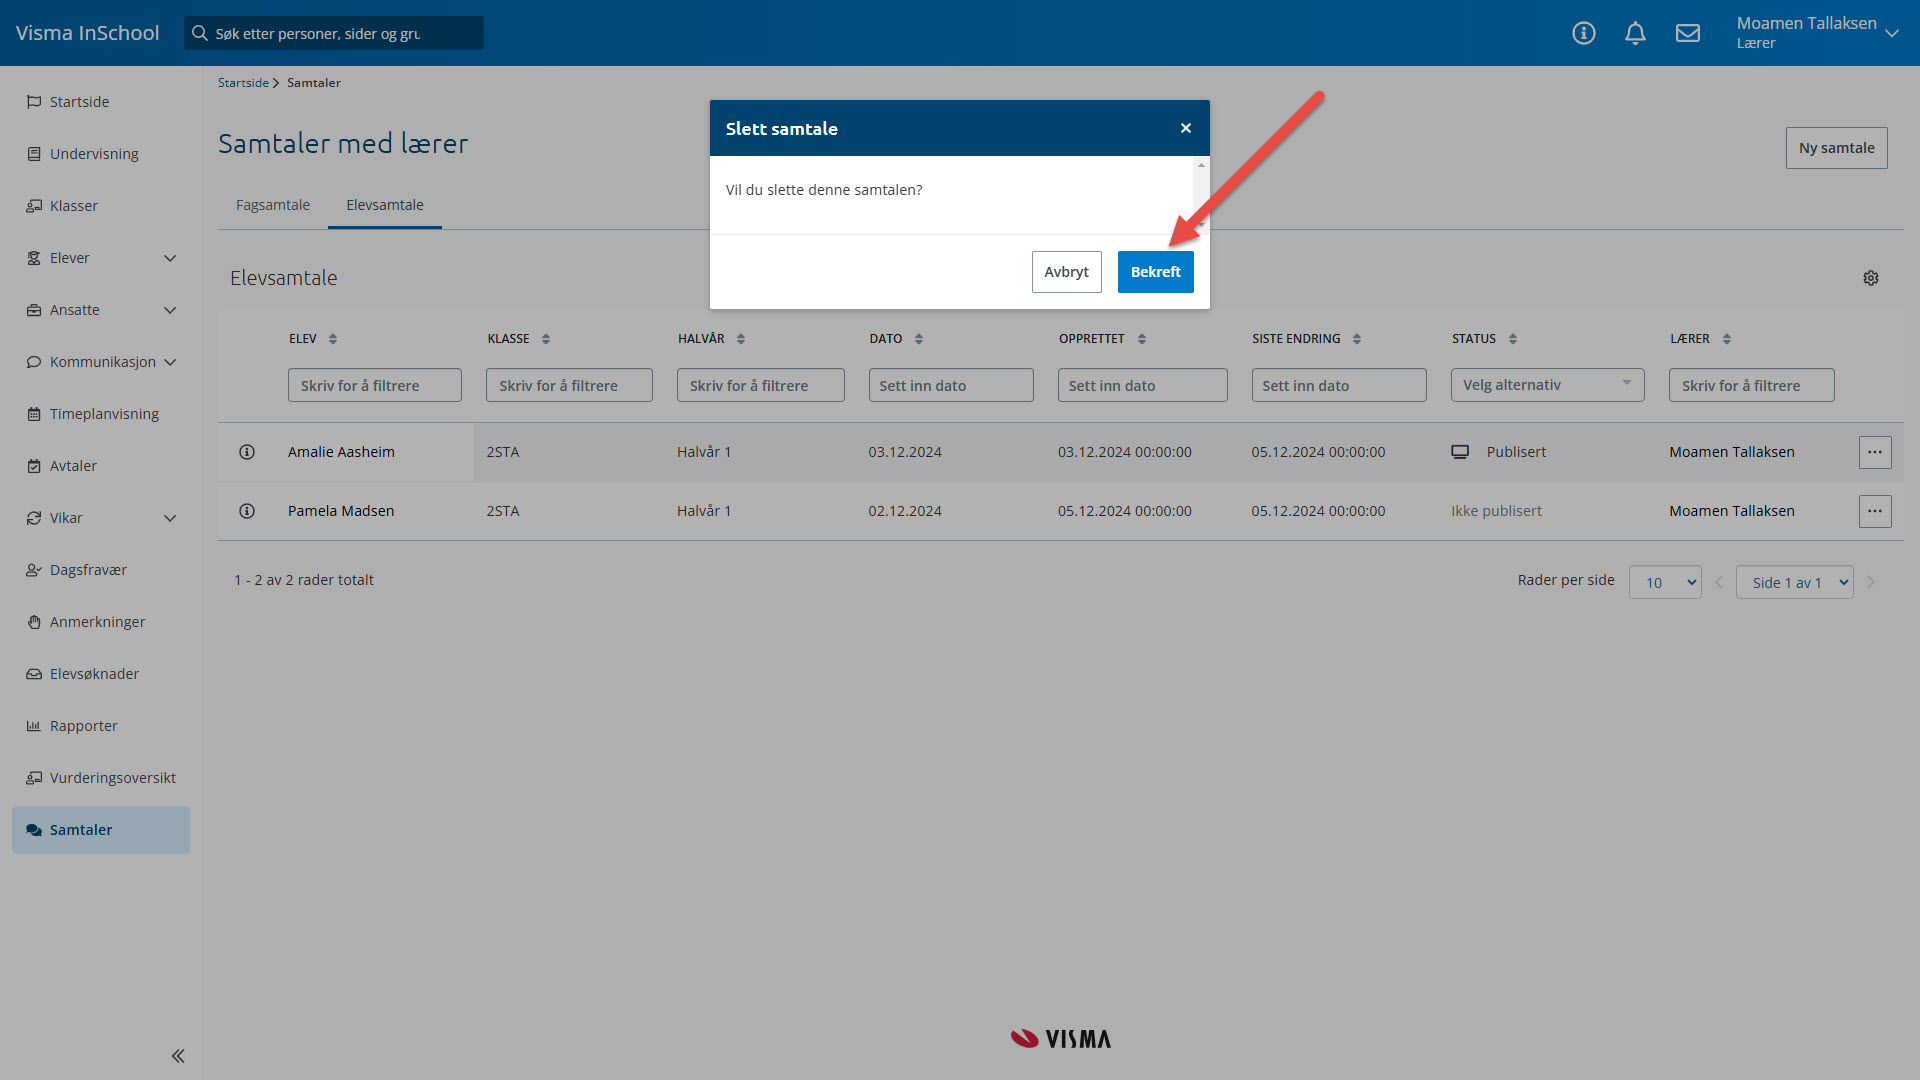Image resolution: width=1920 pixels, height=1080 pixels.
Task: Confirm deletion with Bekreft button
Action: click(x=1155, y=272)
